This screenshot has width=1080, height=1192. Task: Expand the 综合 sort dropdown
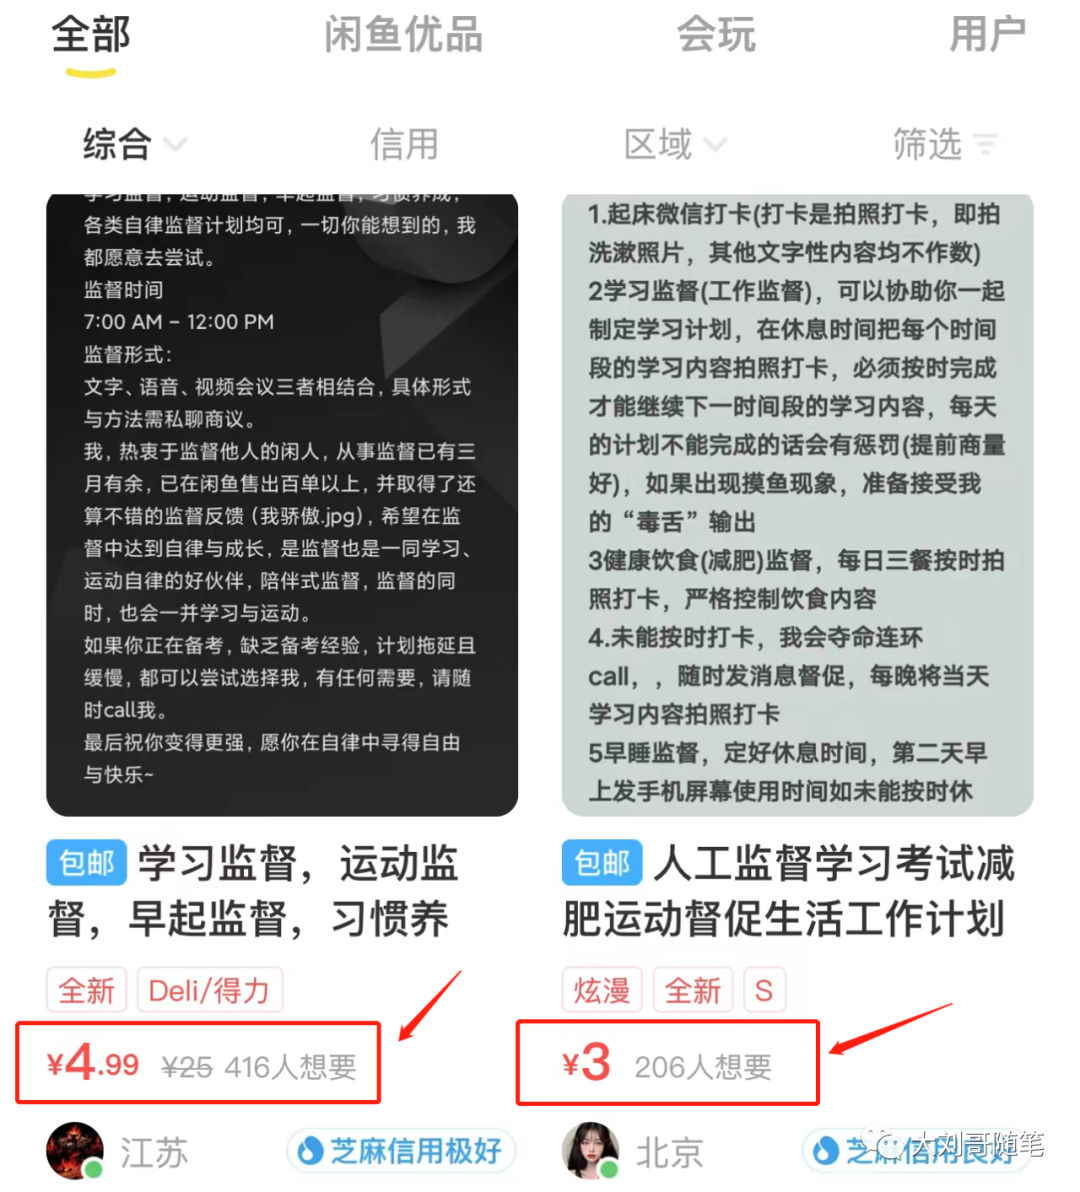[135, 144]
